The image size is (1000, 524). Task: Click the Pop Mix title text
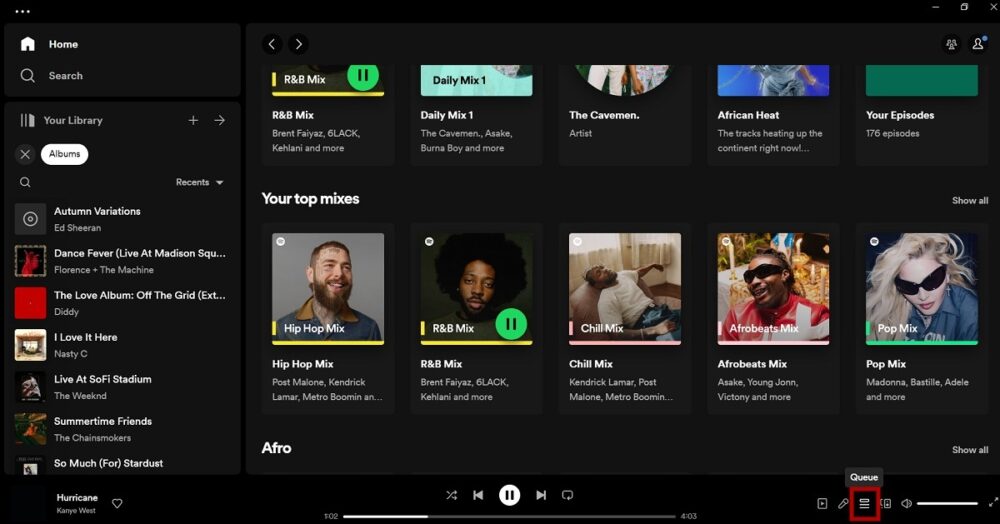click(886, 364)
